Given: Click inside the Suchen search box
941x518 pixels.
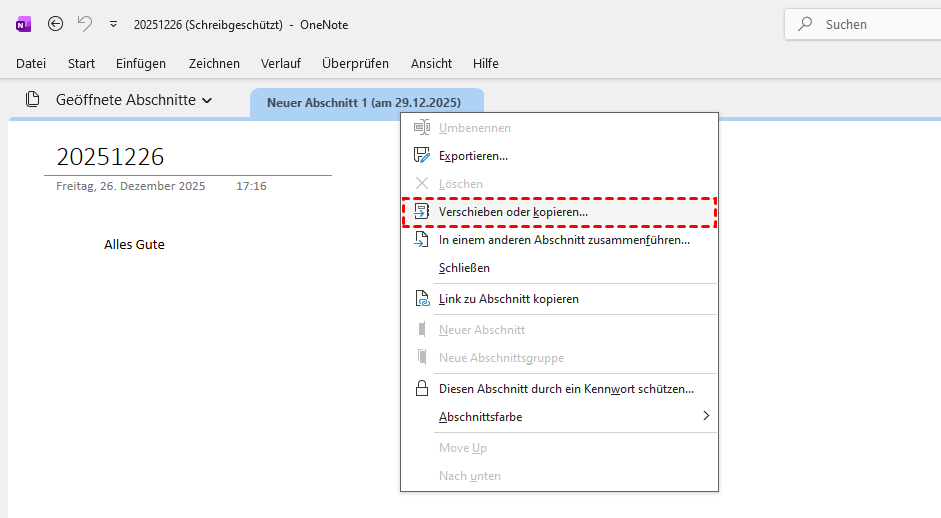Looking at the screenshot, I should 870,24.
